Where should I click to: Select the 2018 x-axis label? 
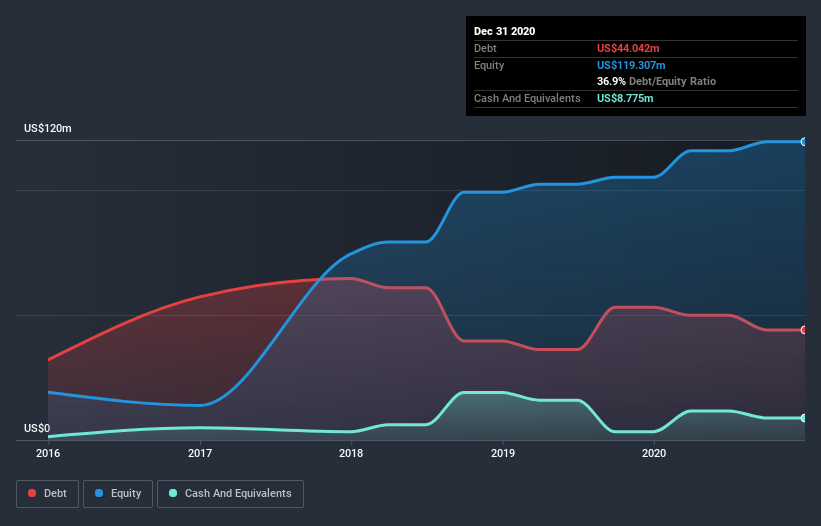click(x=351, y=453)
